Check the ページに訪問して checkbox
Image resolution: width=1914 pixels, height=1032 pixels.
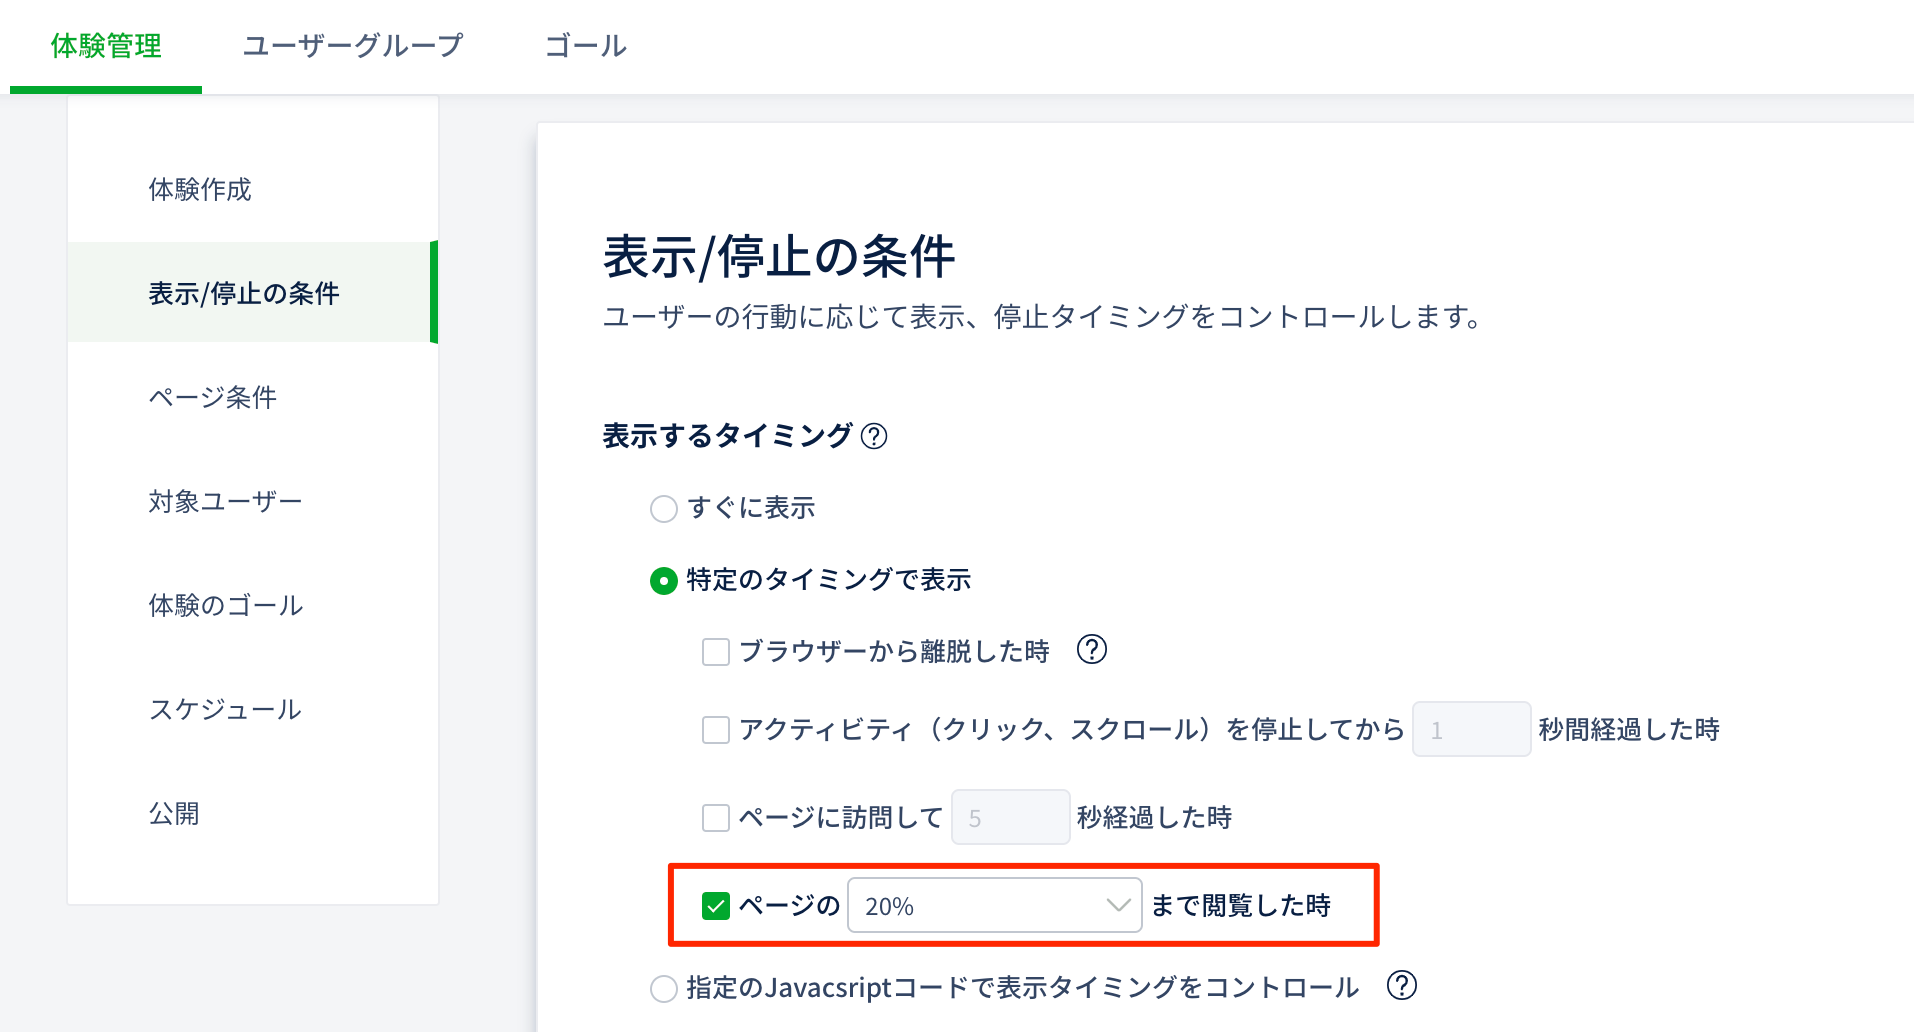(716, 818)
